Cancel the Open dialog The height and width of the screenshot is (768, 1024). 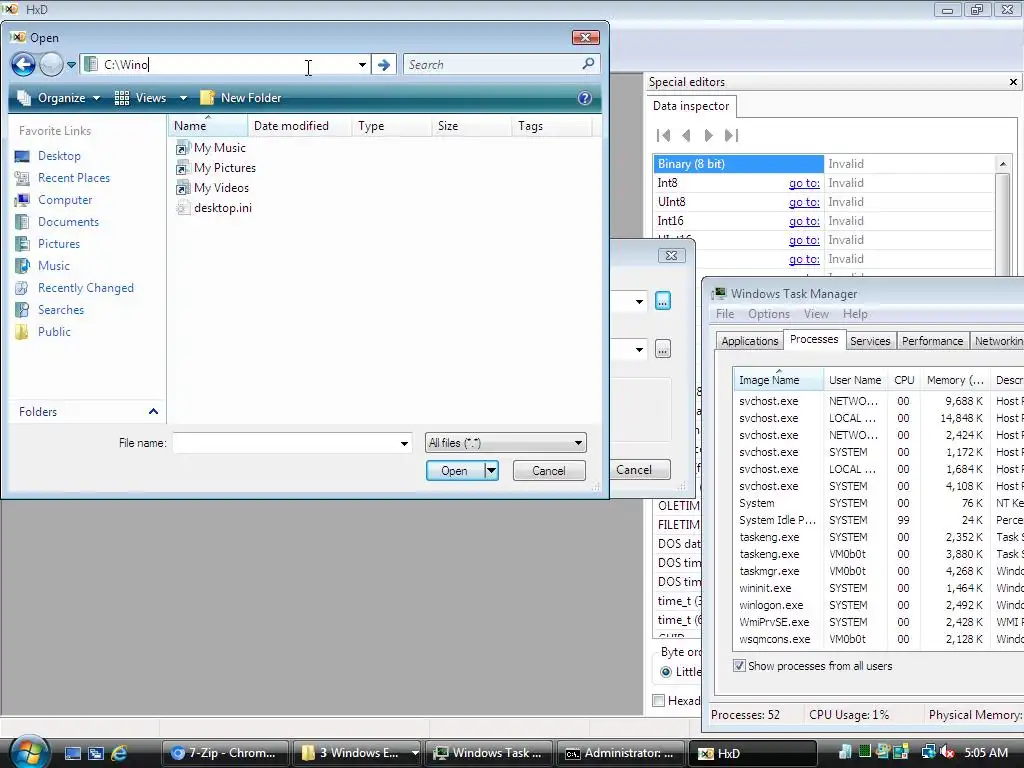pos(549,471)
